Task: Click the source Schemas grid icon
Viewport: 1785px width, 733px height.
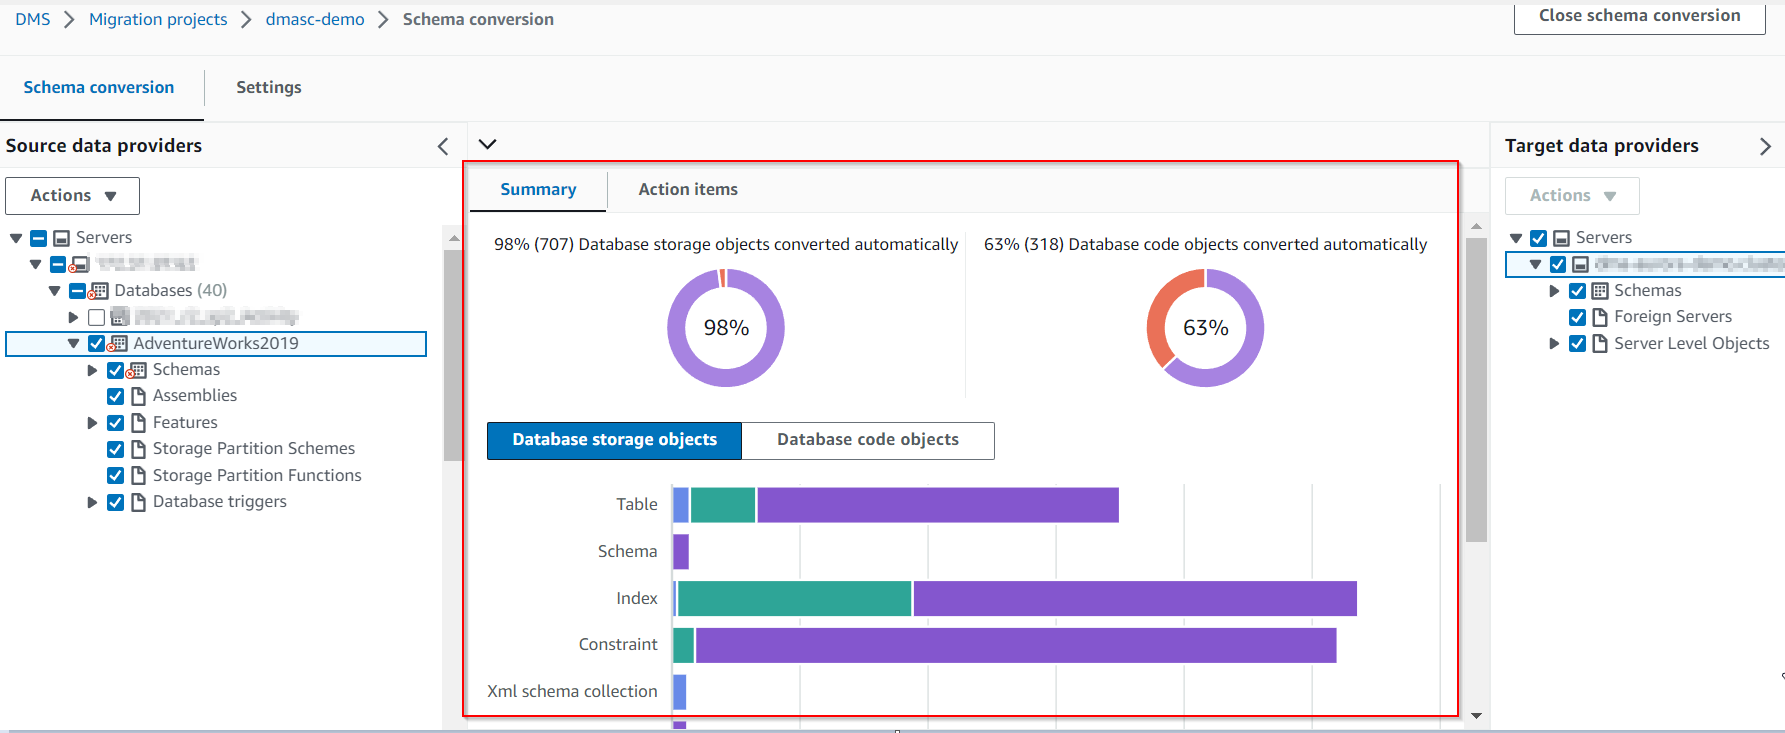Action: pyautogui.click(x=137, y=370)
